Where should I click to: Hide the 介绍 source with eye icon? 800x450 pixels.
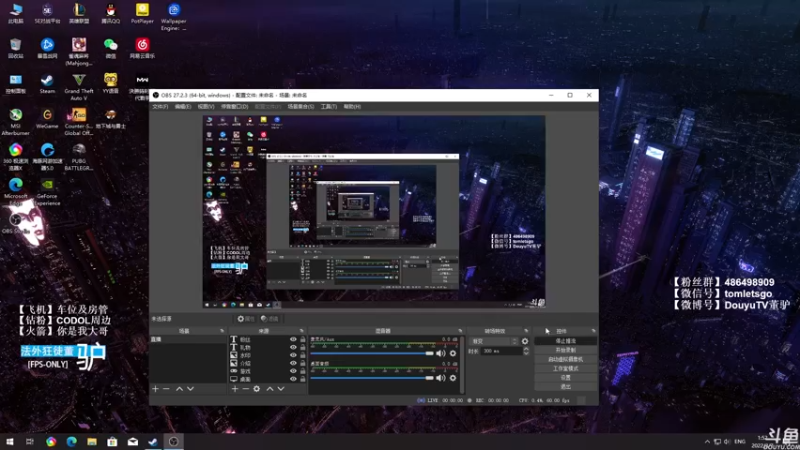coord(293,363)
